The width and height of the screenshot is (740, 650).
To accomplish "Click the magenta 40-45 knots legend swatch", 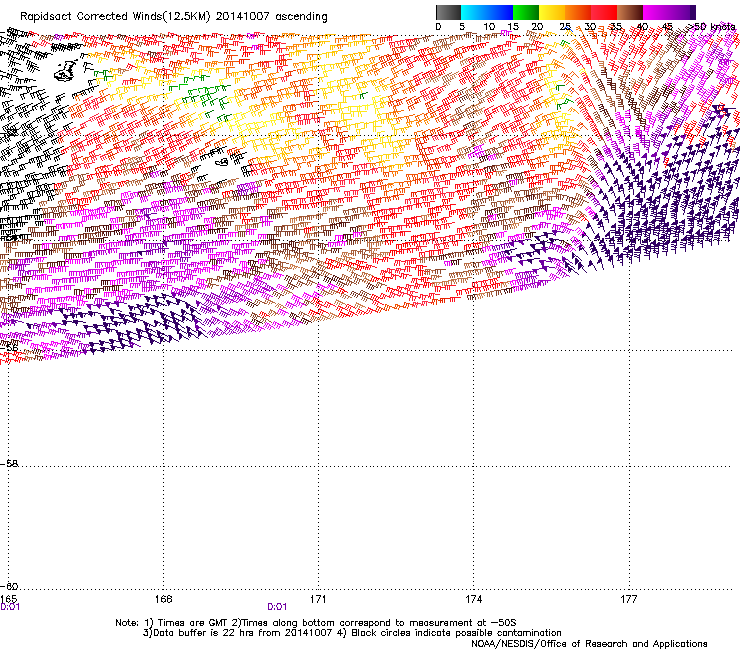I will point(656,12).
